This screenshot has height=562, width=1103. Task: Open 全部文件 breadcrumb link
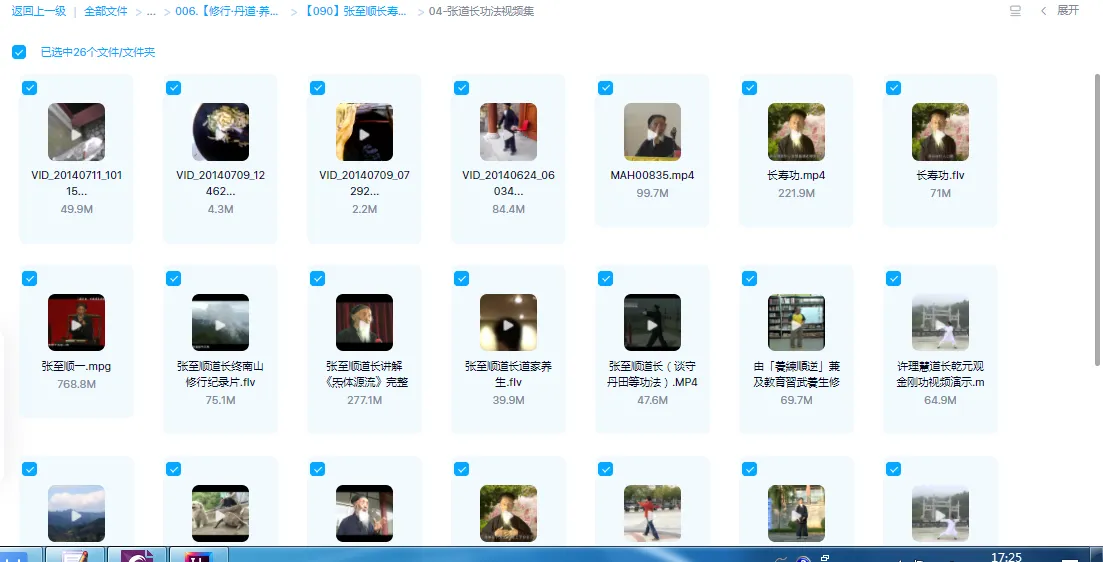click(x=108, y=11)
